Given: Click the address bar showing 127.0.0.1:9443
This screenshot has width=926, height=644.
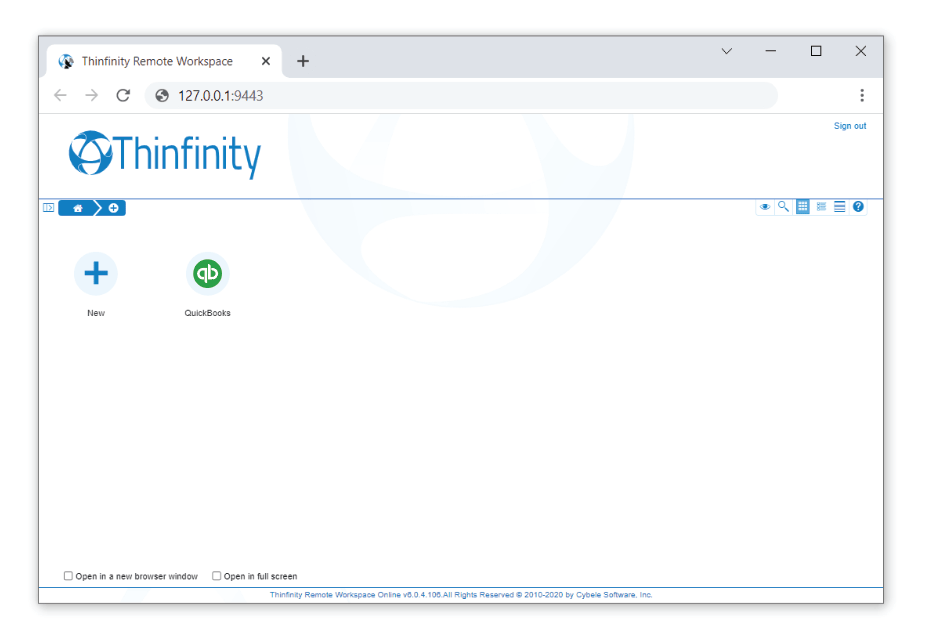Looking at the screenshot, I should pyautogui.click(x=461, y=96).
